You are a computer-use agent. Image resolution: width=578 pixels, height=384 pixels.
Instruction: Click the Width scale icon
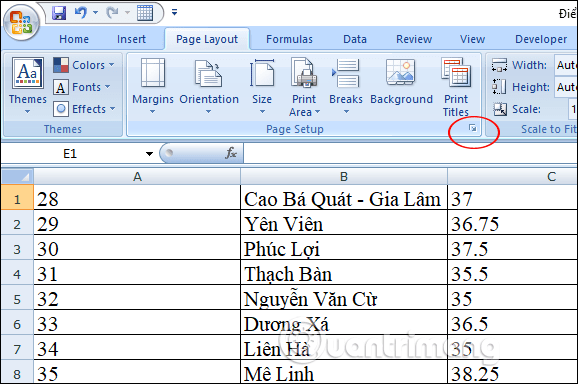pos(499,65)
